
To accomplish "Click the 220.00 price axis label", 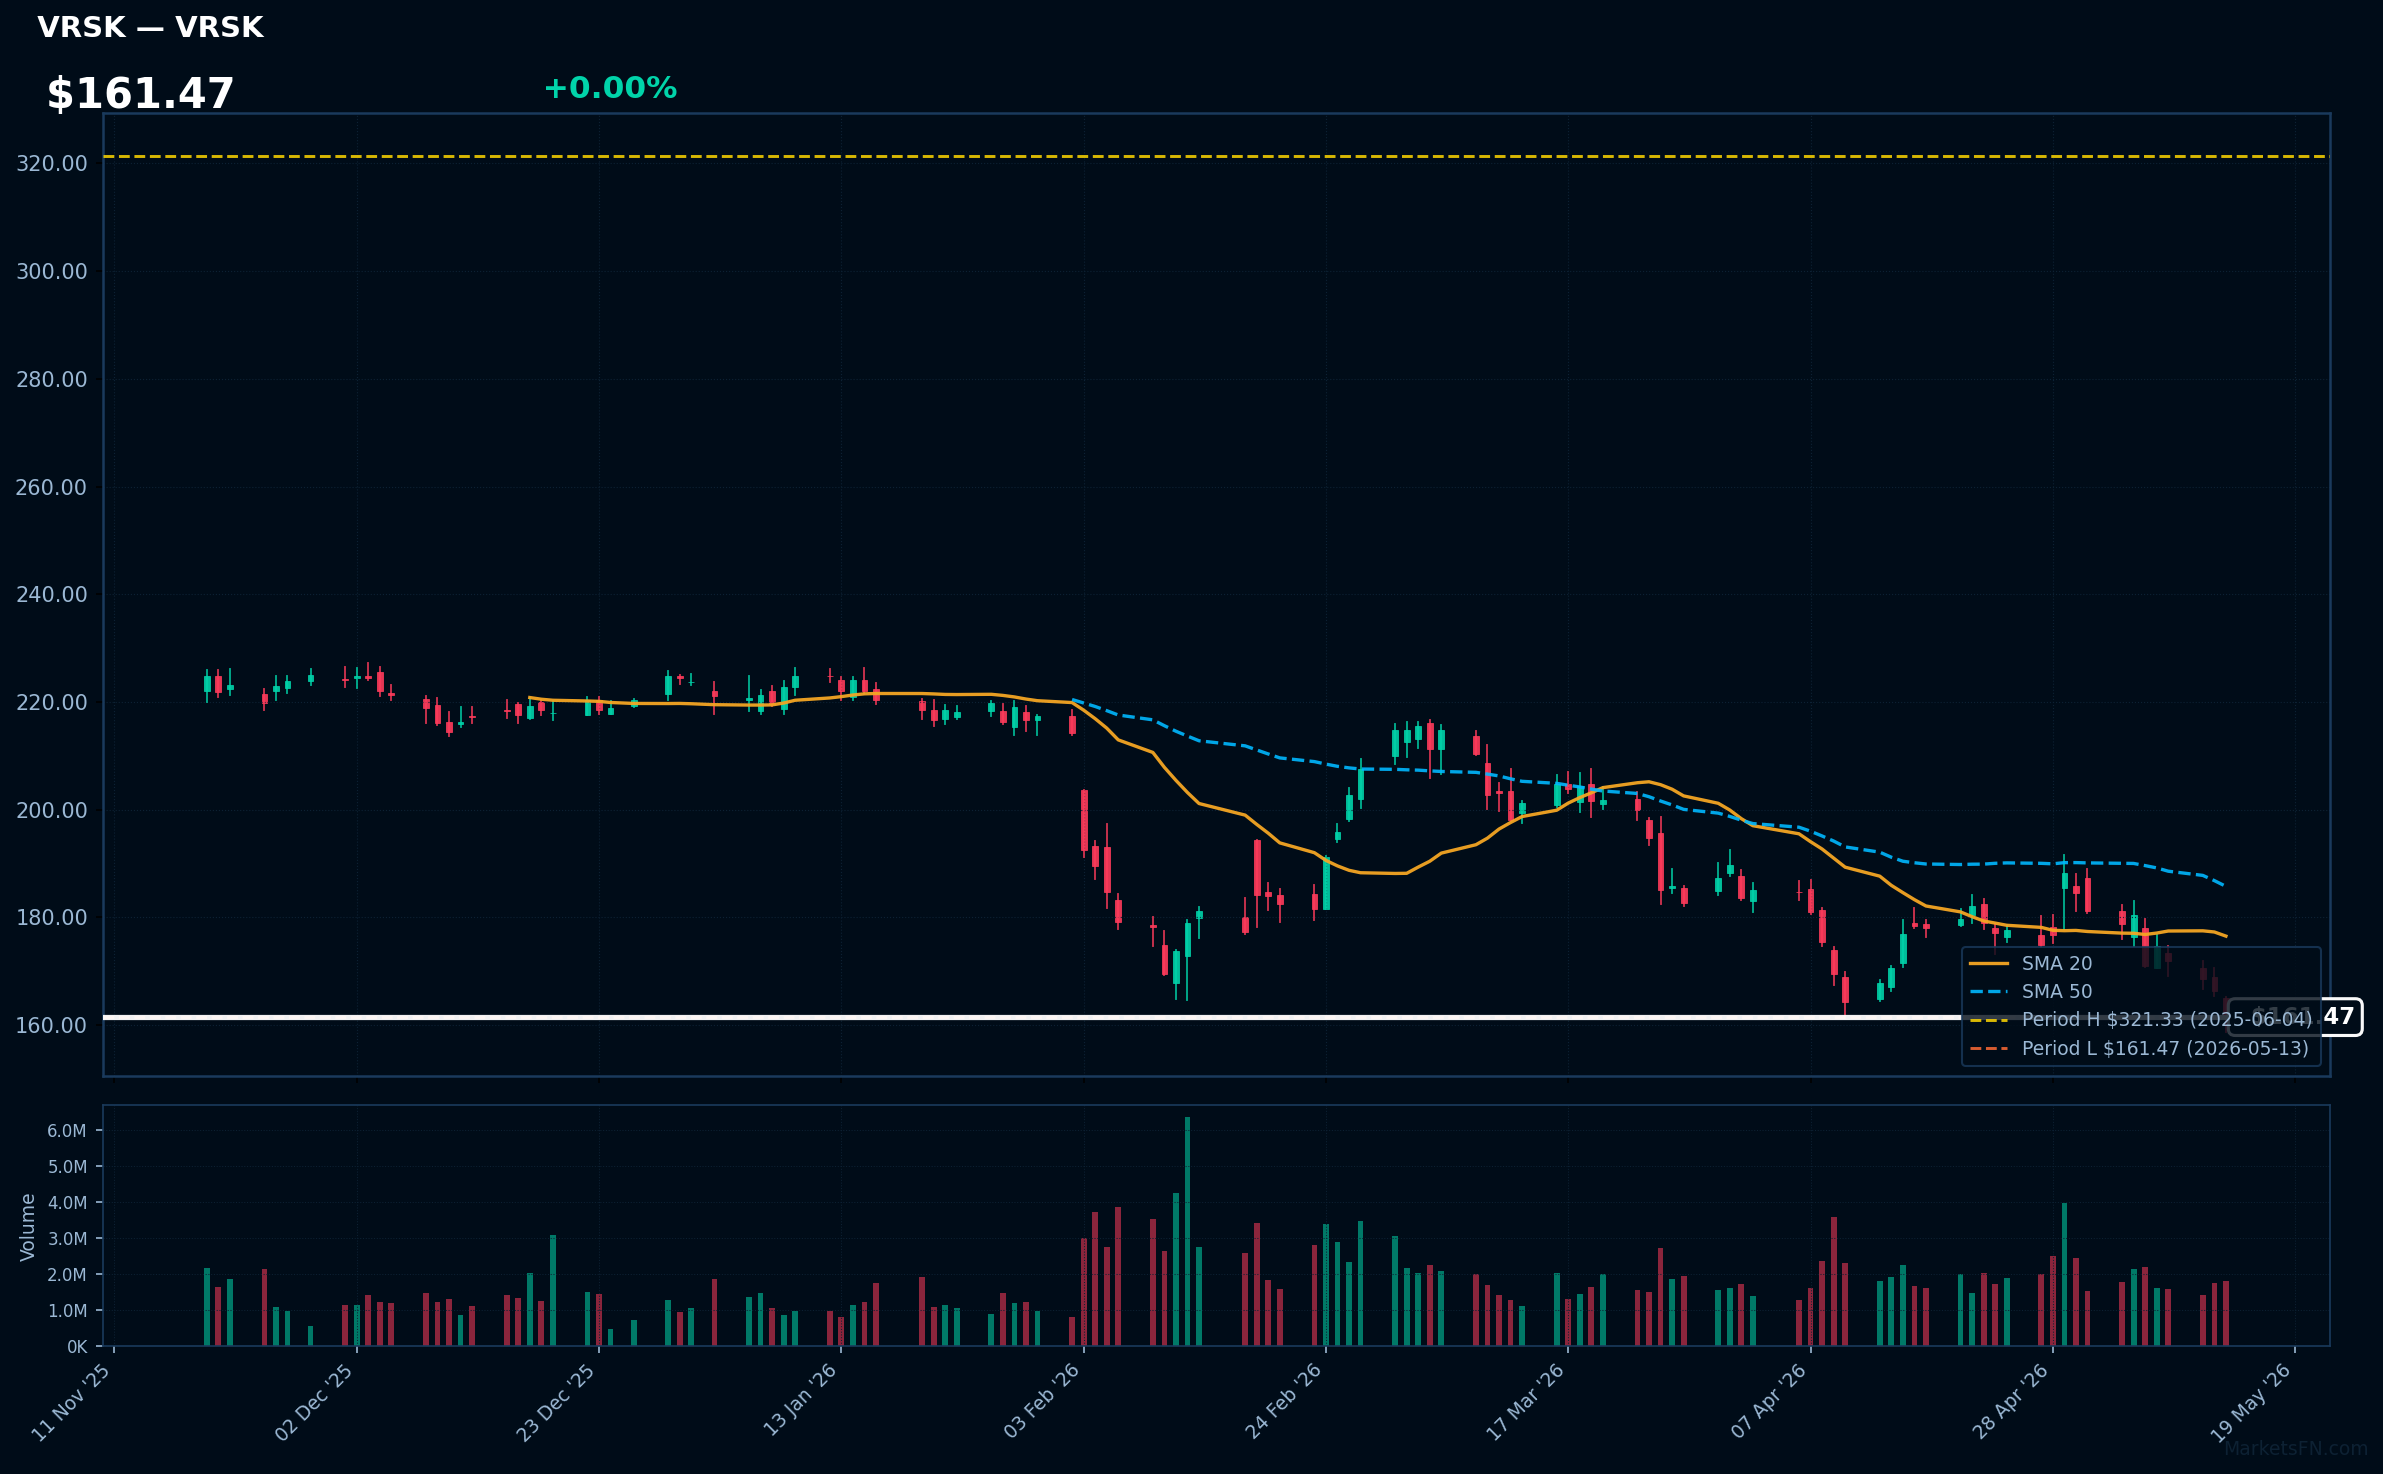I will click(52, 702).
